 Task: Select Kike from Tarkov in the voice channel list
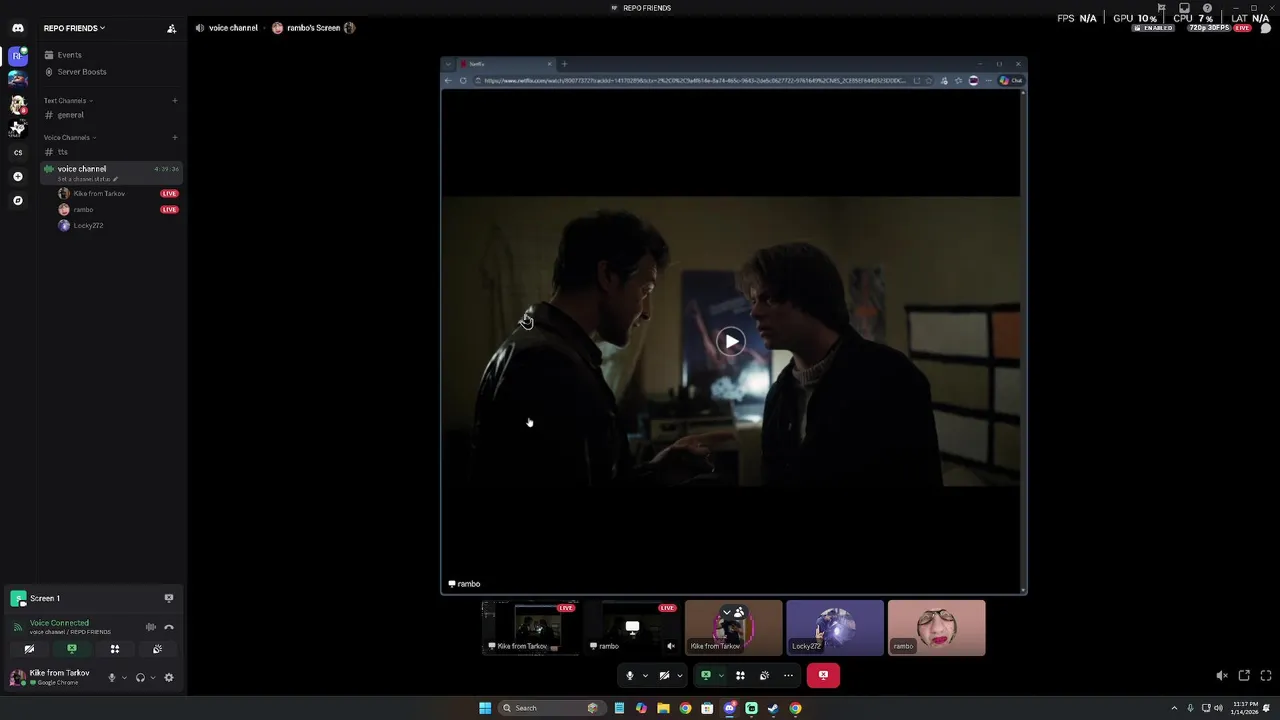click(99, 193)
